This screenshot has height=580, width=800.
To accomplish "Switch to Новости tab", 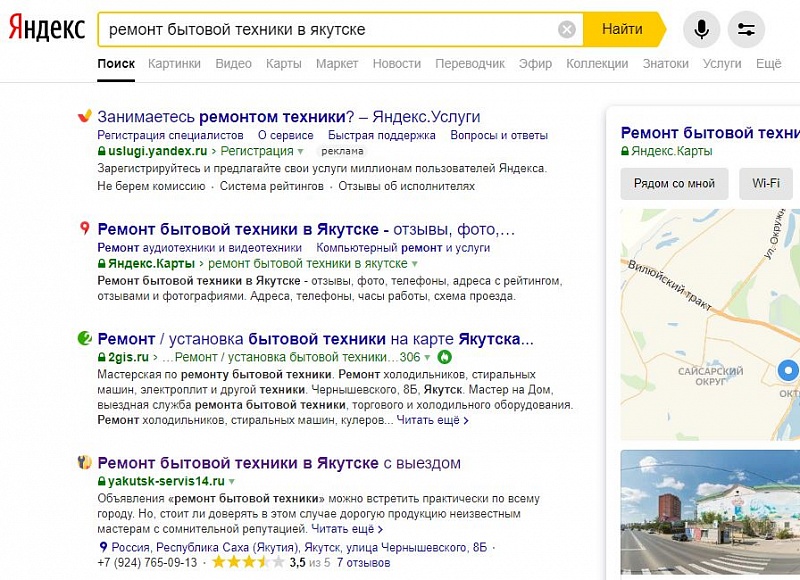I will (396, 64).
